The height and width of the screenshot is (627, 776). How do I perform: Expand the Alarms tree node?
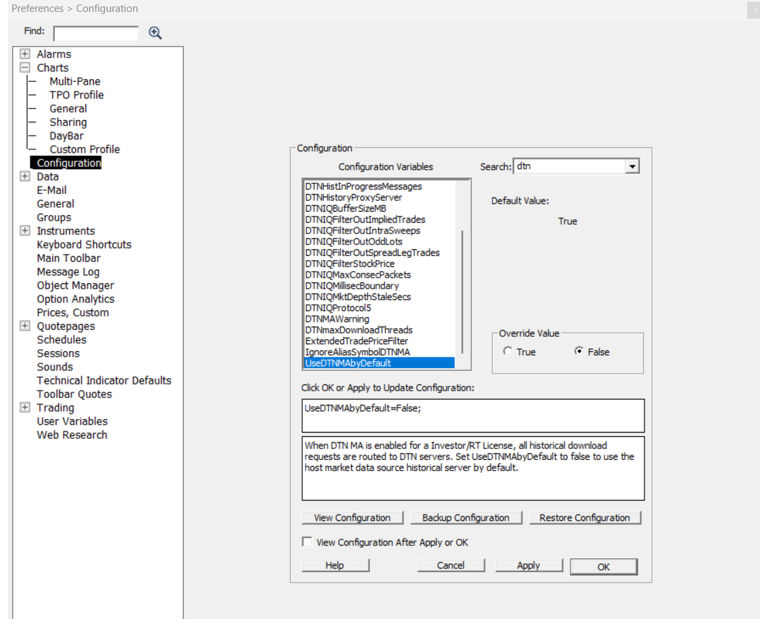[25, 54]
